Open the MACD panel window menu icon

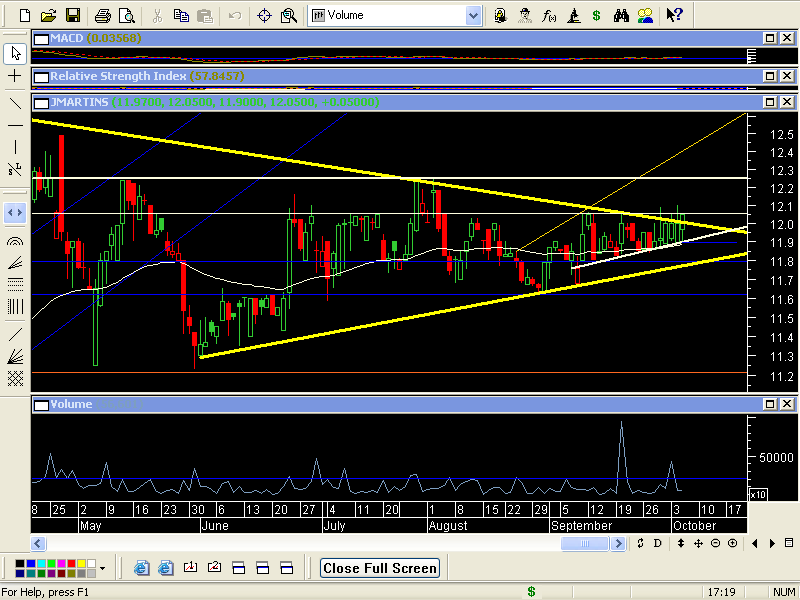coord(41,39)
